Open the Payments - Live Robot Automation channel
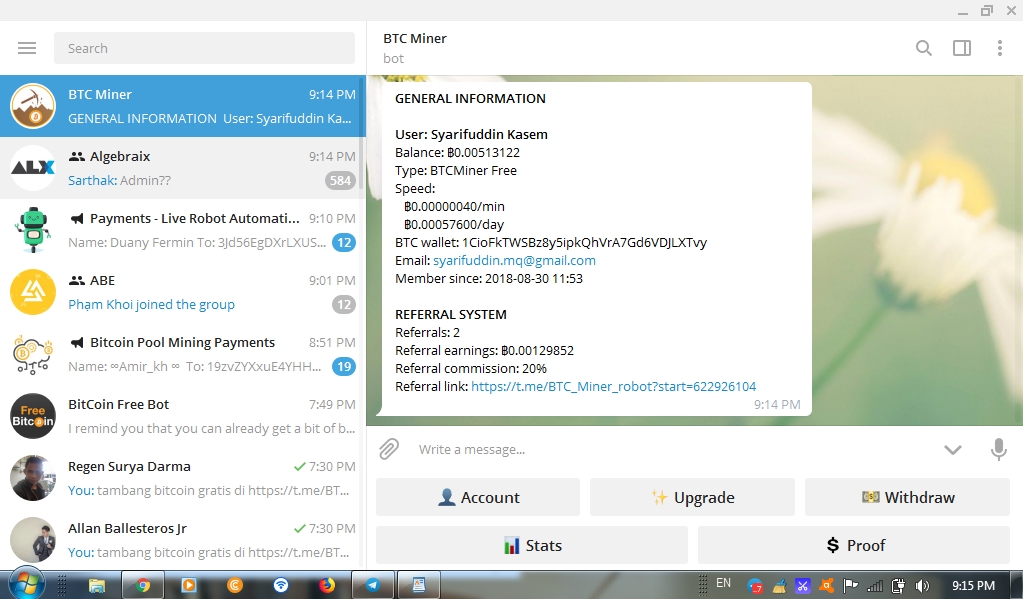The image size is (1023, 599). click(x=183, y=230)
